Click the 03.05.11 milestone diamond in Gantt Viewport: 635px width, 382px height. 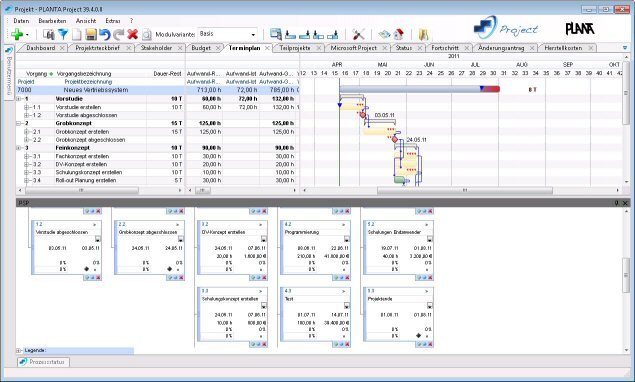[363, 115]
